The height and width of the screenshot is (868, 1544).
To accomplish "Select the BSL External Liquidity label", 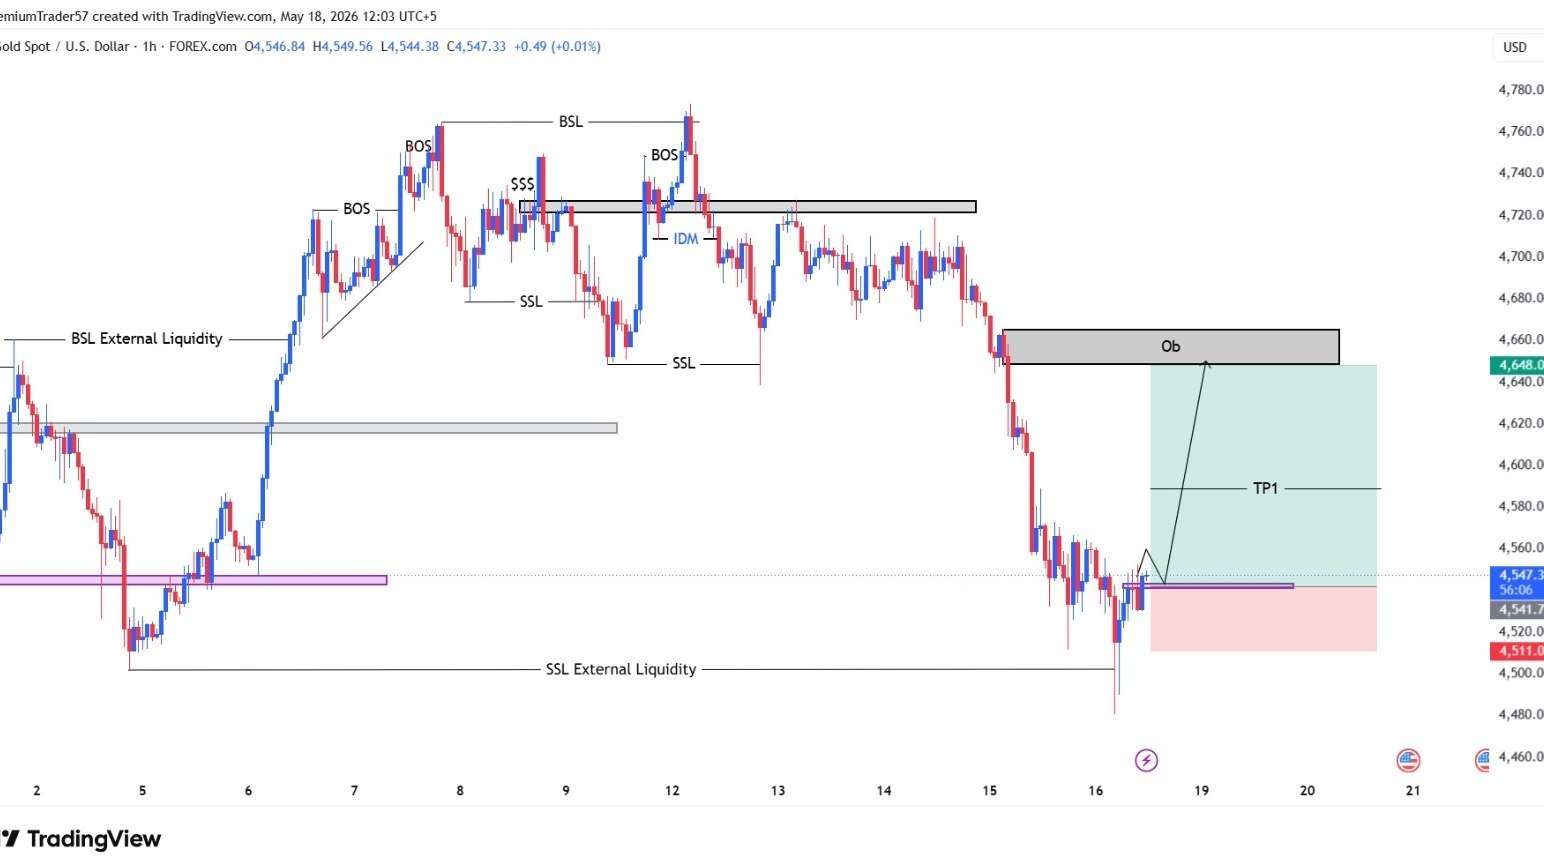I will [147, 339].
